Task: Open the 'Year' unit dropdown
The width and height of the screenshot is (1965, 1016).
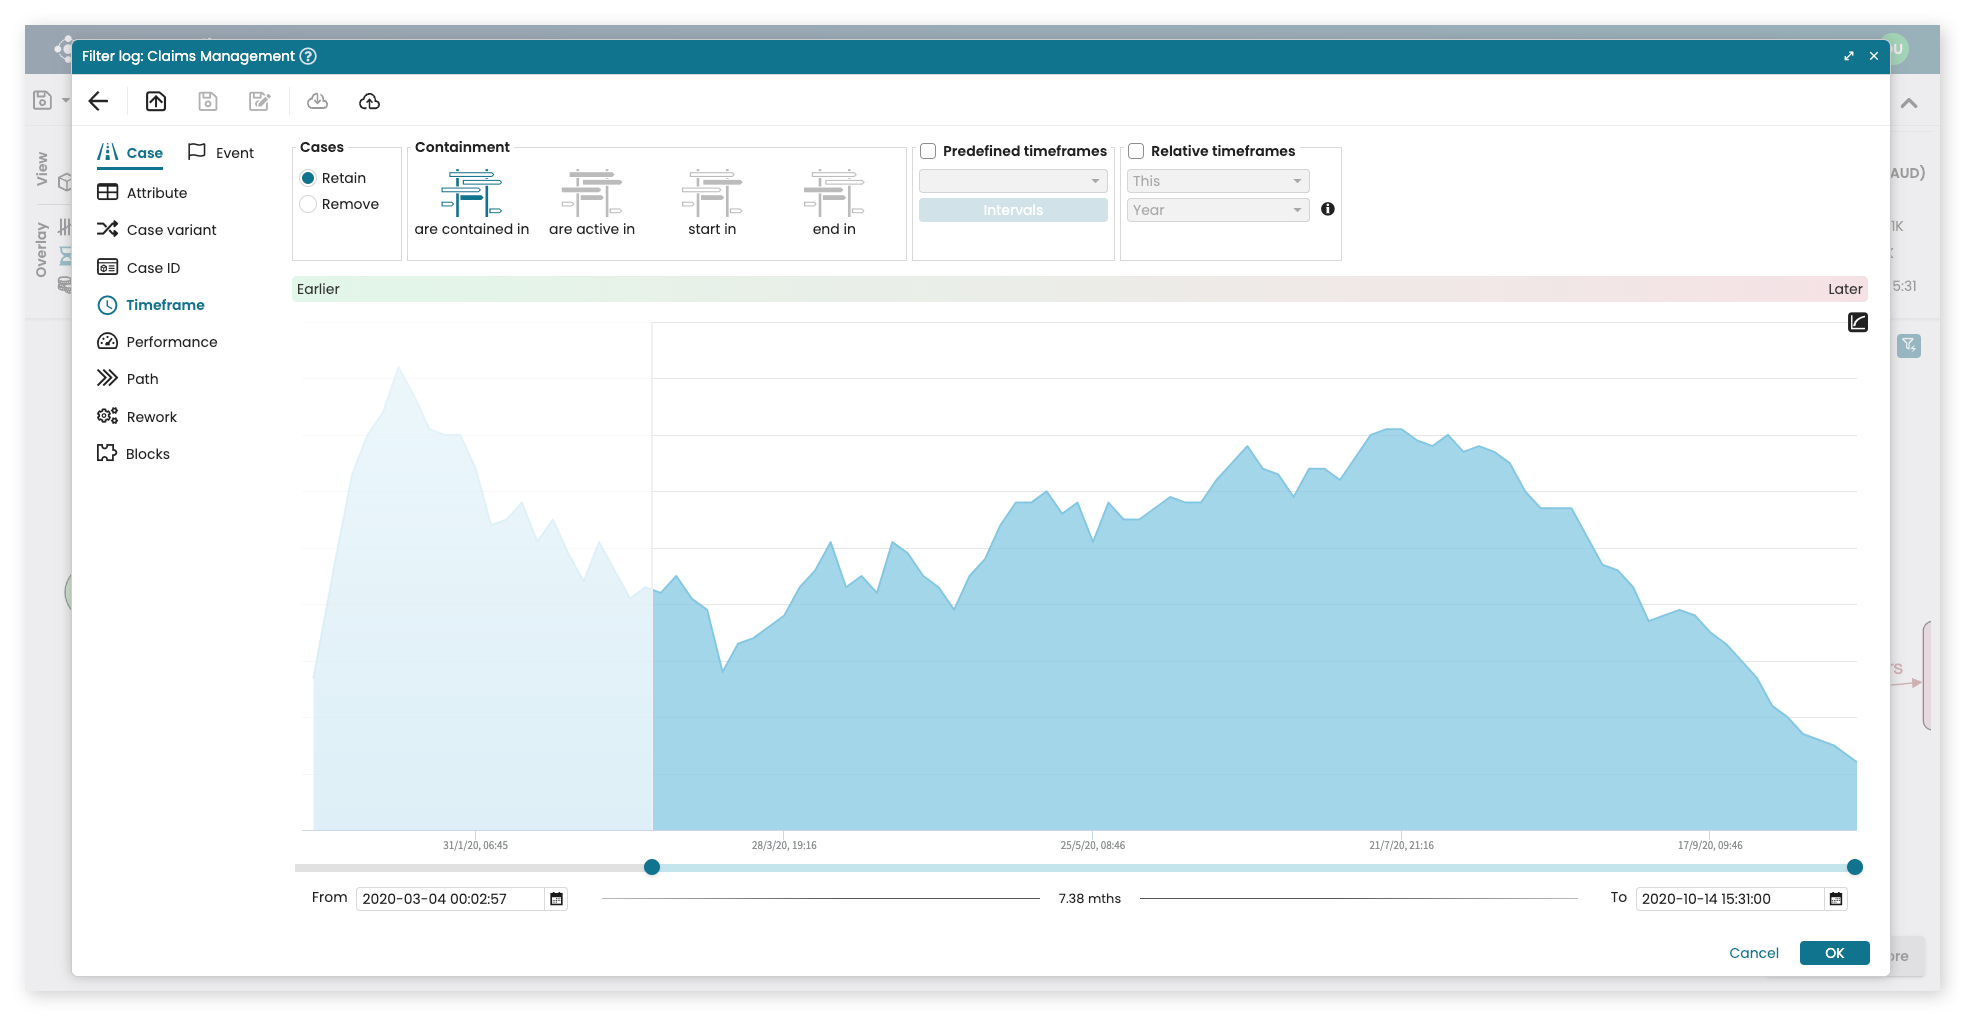Action: pyautogui.click(x=1218, y=210)
